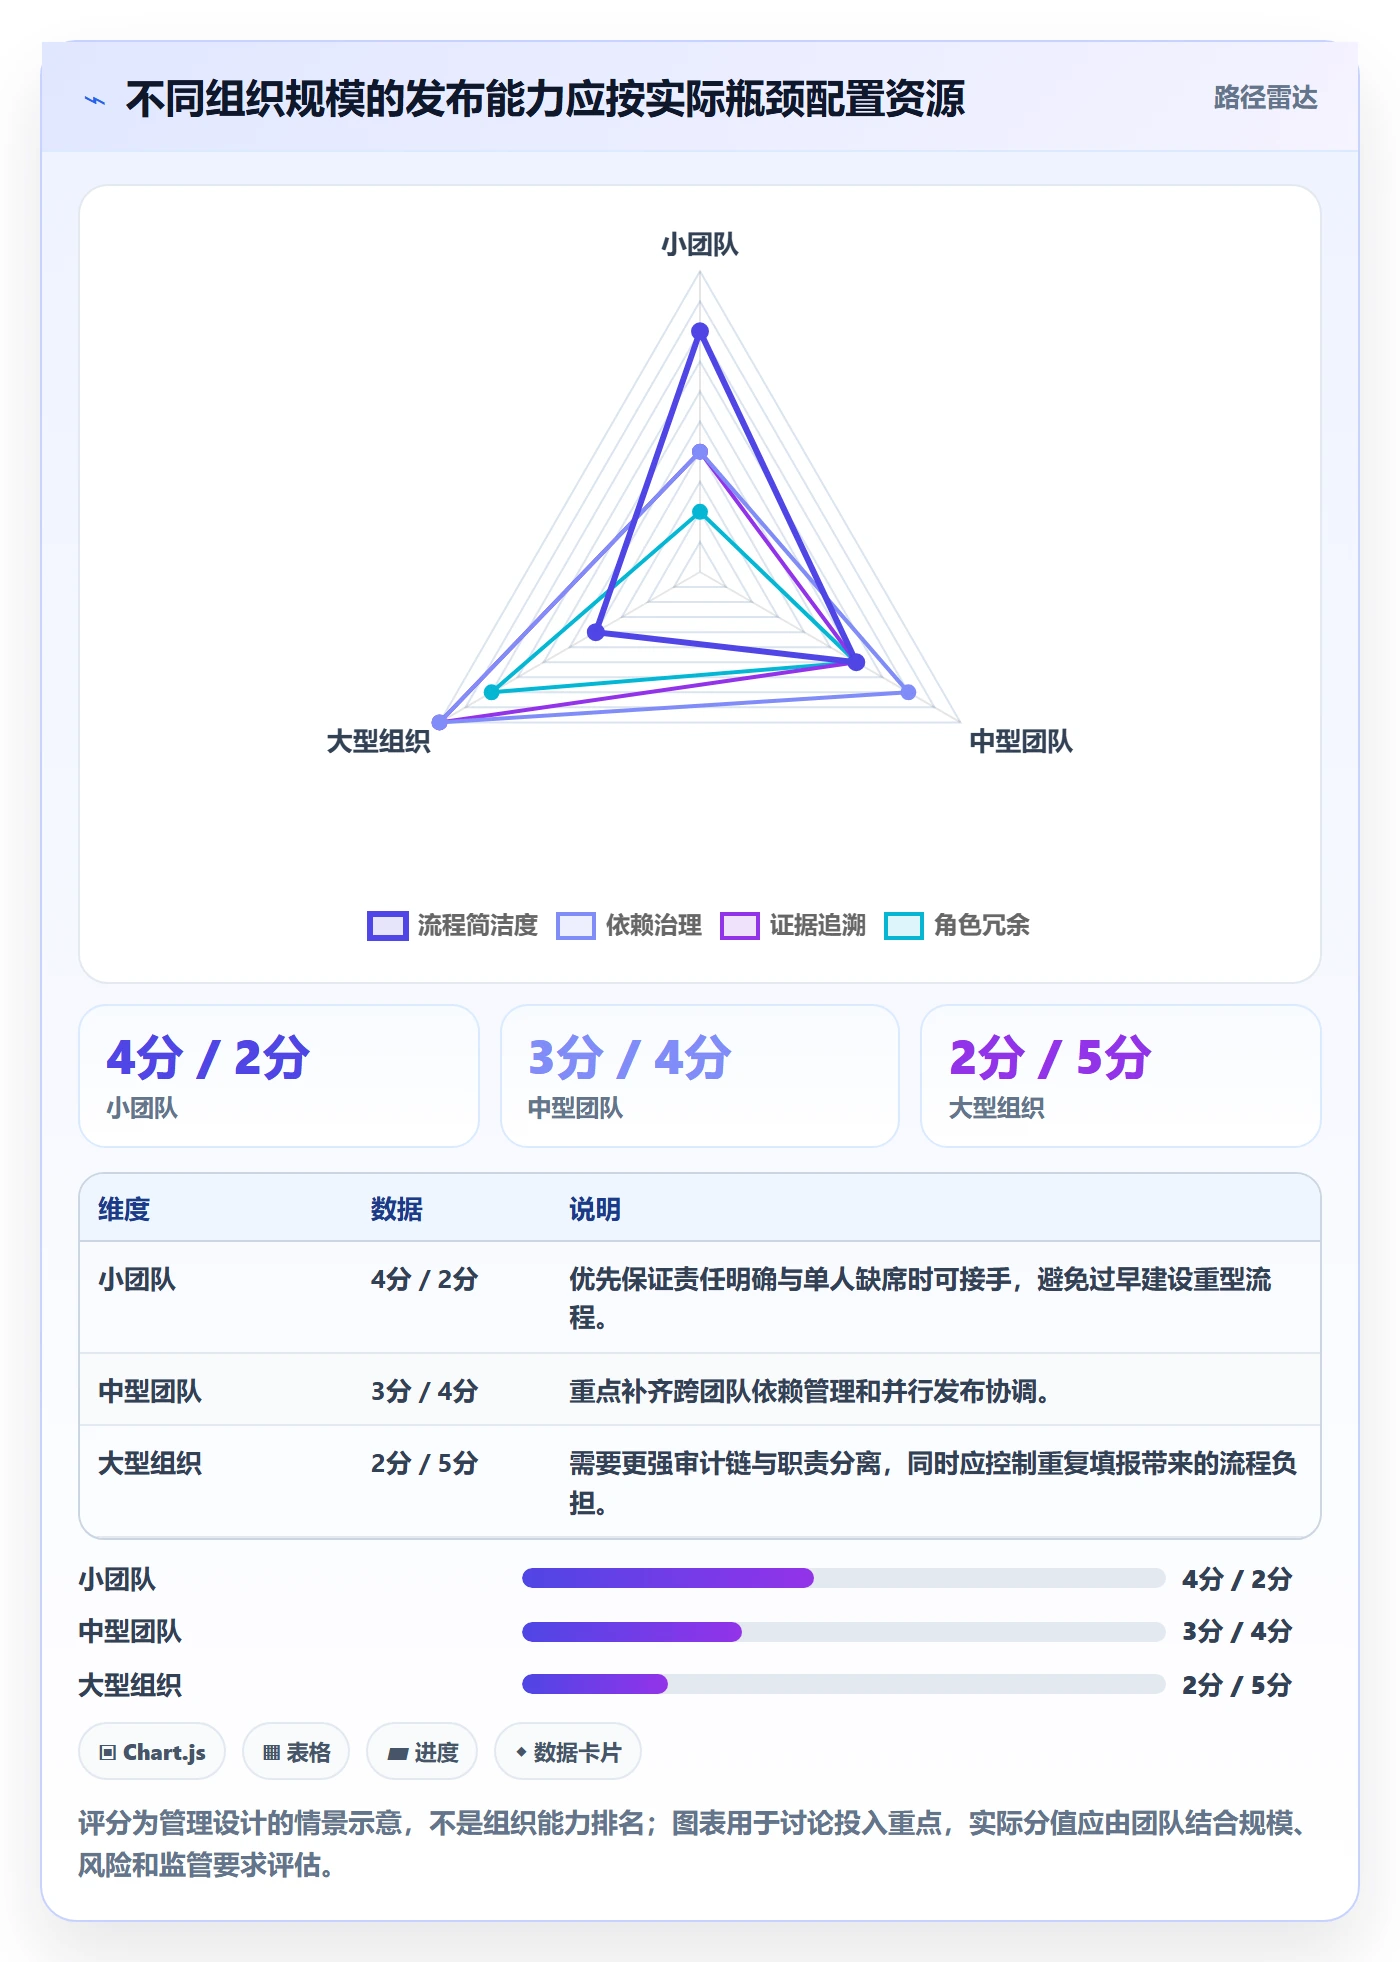Click the icon in the Chart.js chip

coord(108,1752)
